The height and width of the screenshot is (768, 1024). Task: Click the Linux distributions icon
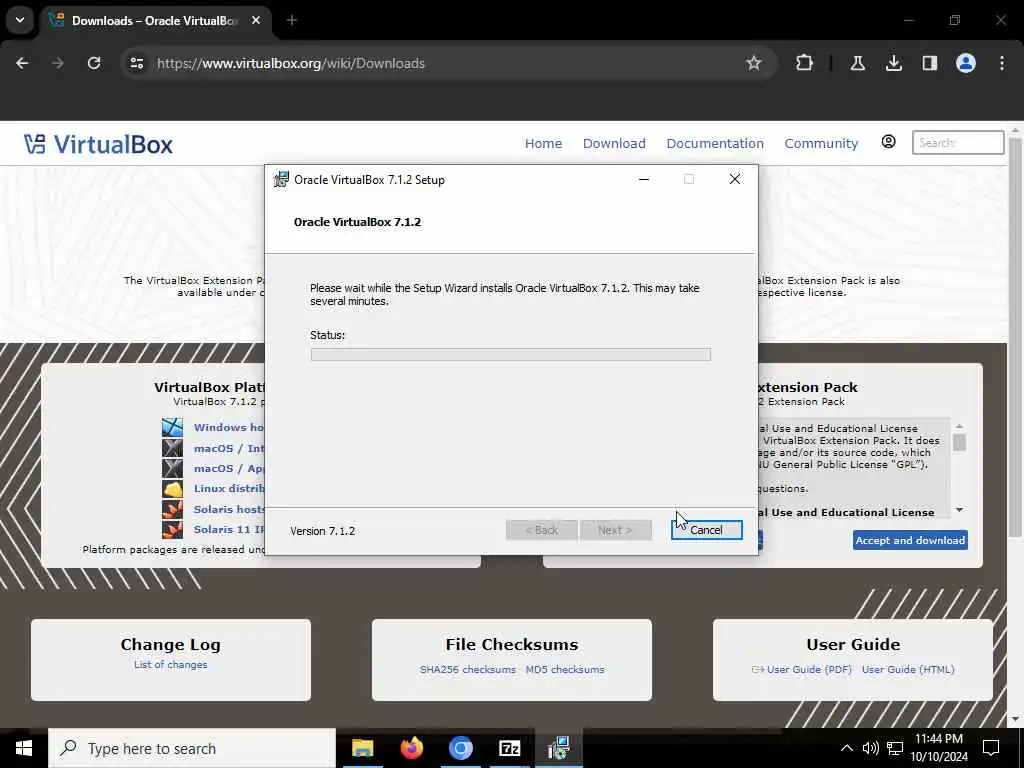172,488
